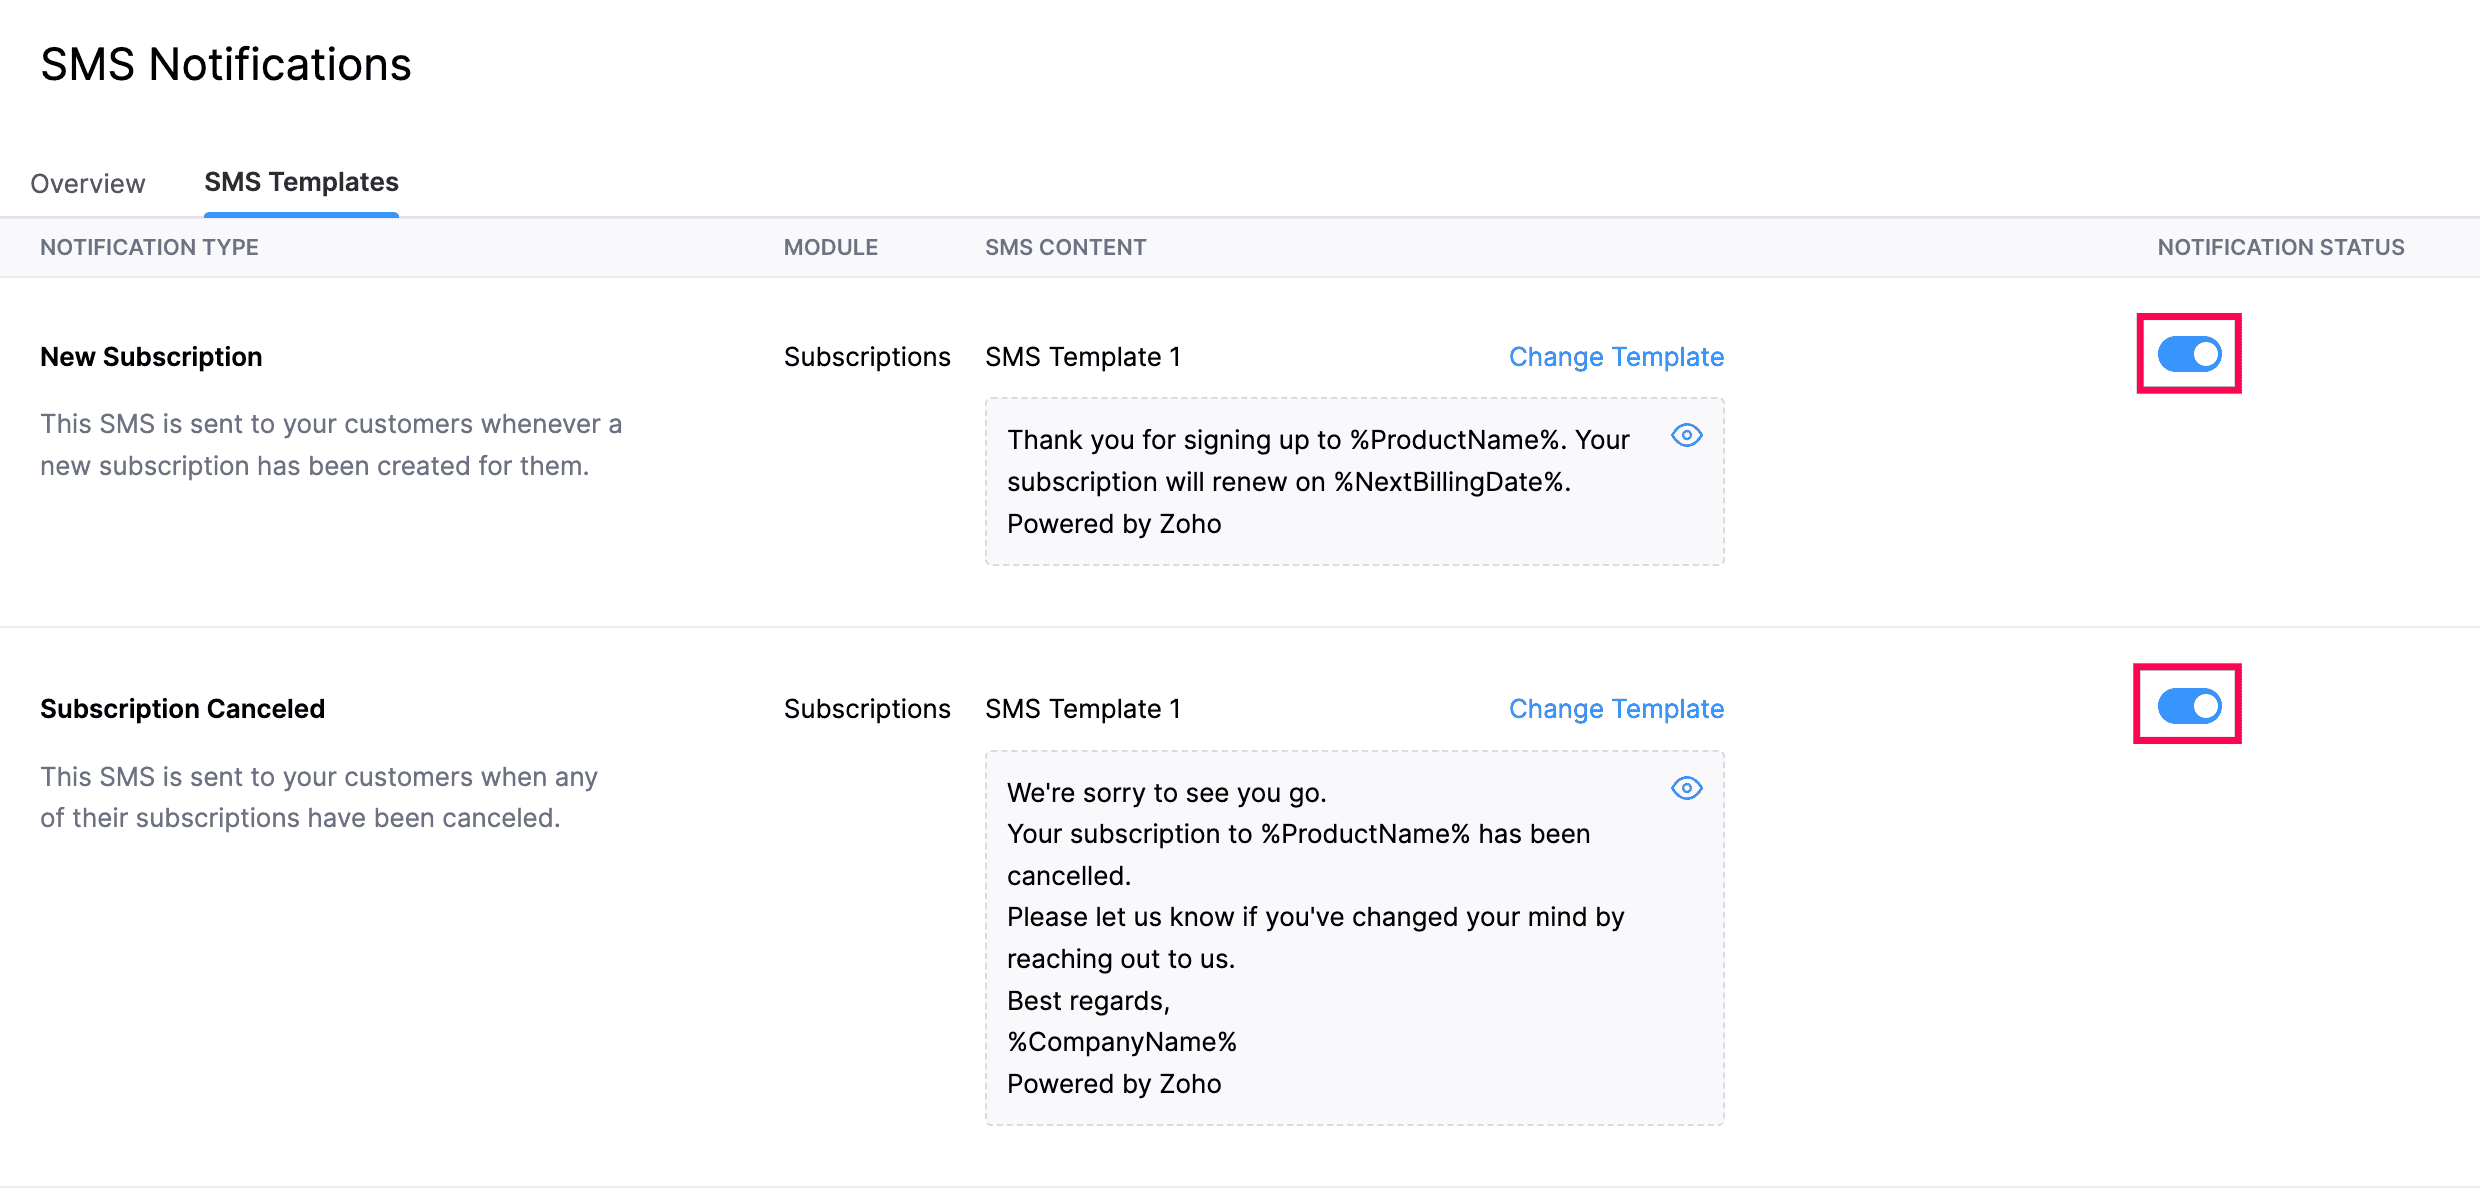Disable the New Subscription notification toggle
The image size is (2480, 1190).
click(x=2187, y=353)
